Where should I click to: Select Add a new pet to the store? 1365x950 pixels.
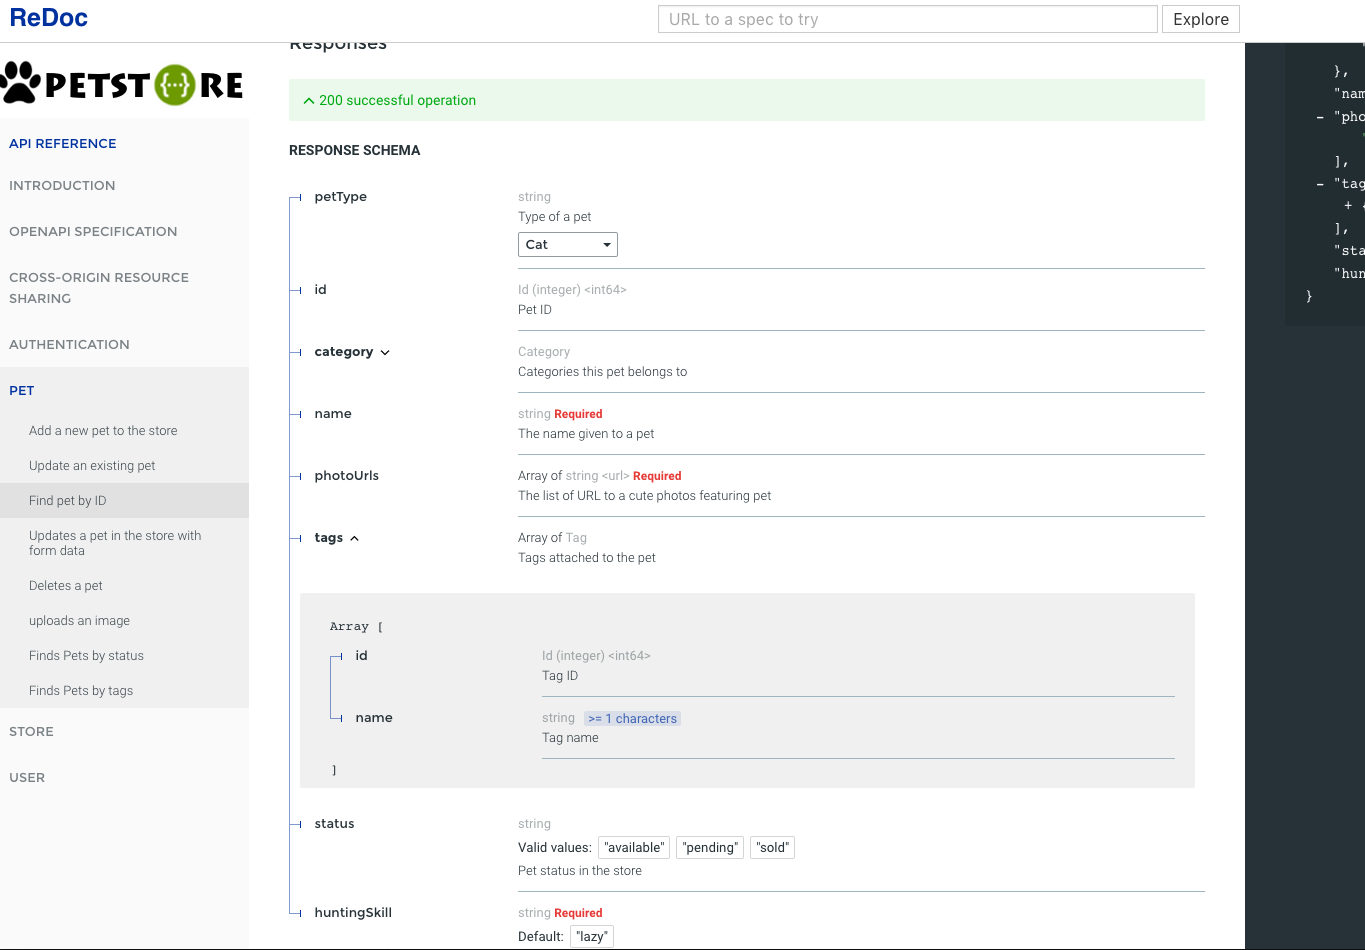(103, 431)
